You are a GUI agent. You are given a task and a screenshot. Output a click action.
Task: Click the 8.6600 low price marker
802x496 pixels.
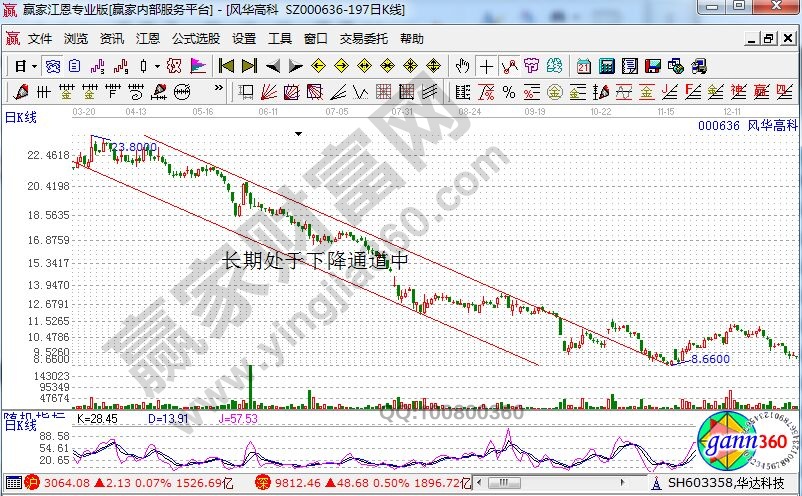[x=710, y=358]
